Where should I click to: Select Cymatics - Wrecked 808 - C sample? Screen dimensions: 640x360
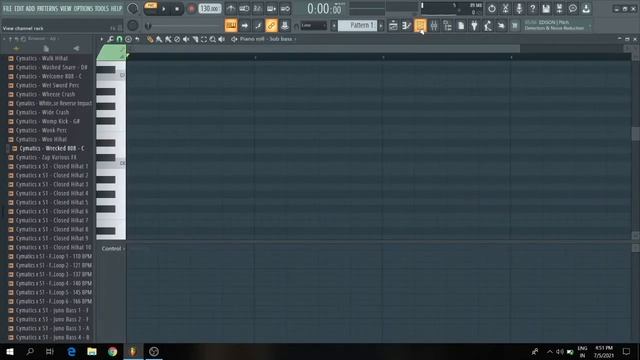tap(52, 149)
